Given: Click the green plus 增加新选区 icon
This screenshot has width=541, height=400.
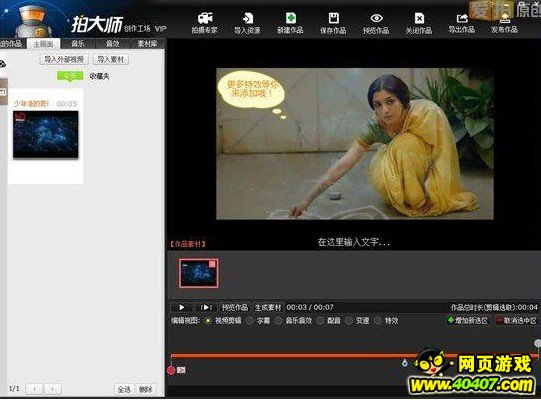Looking at the screenshot, I should coord(450,320).
